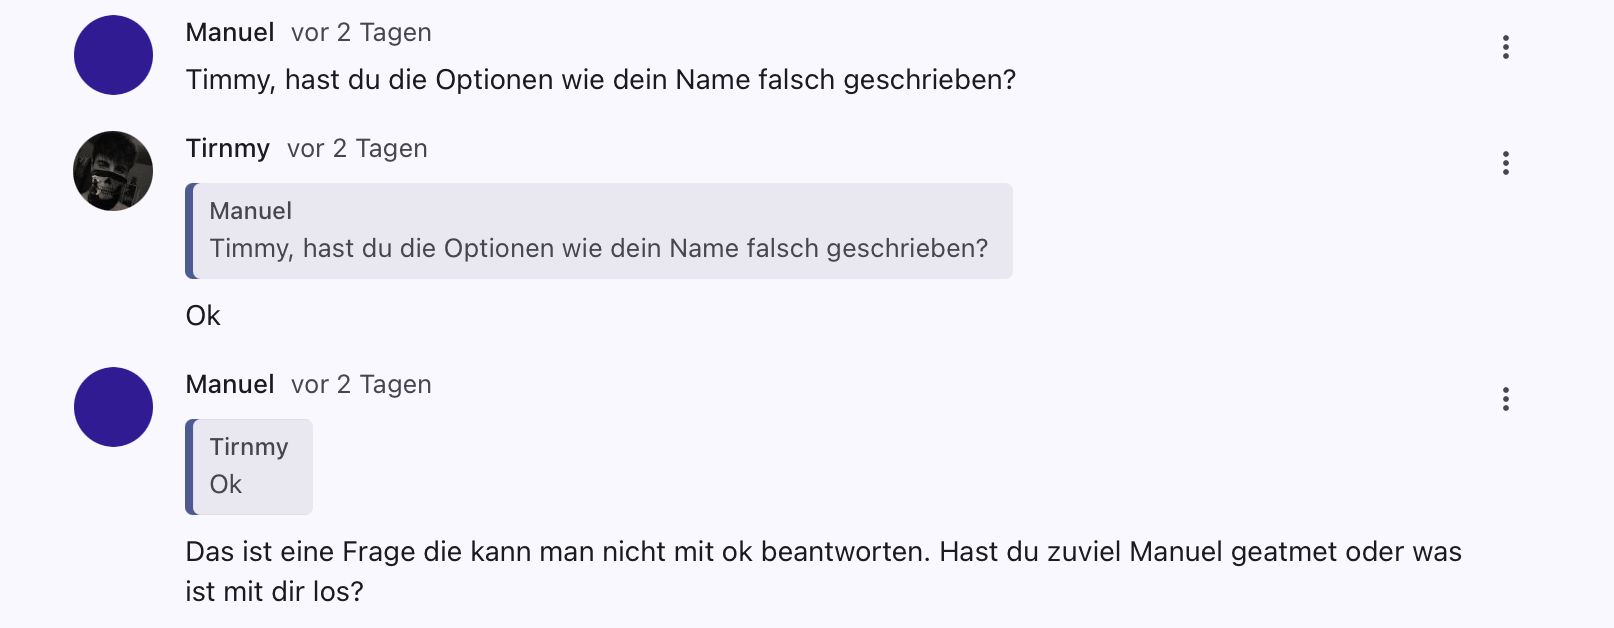Click the timestamp on Manuel's first comment

click(x=361, y=33)
